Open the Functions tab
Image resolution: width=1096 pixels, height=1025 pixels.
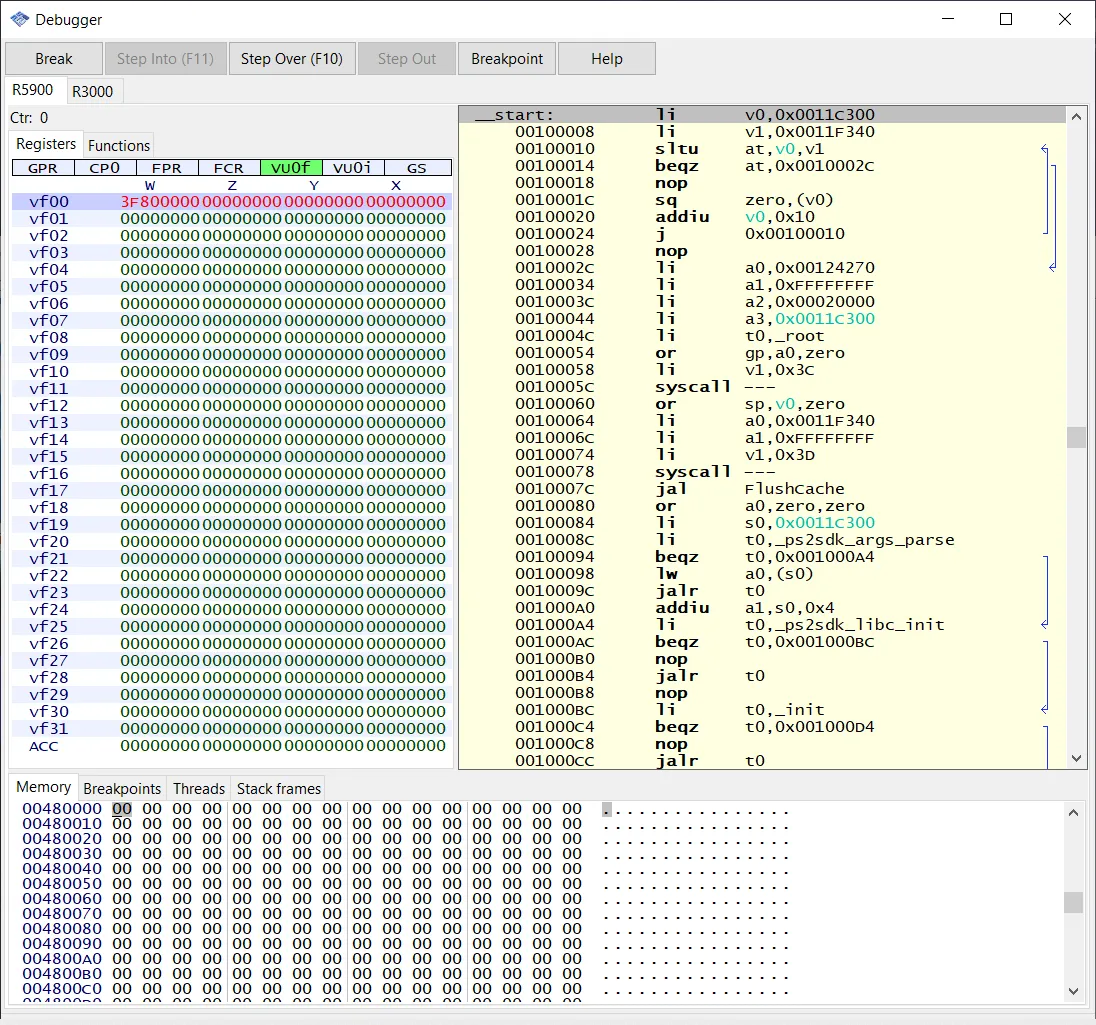[119, 146]
